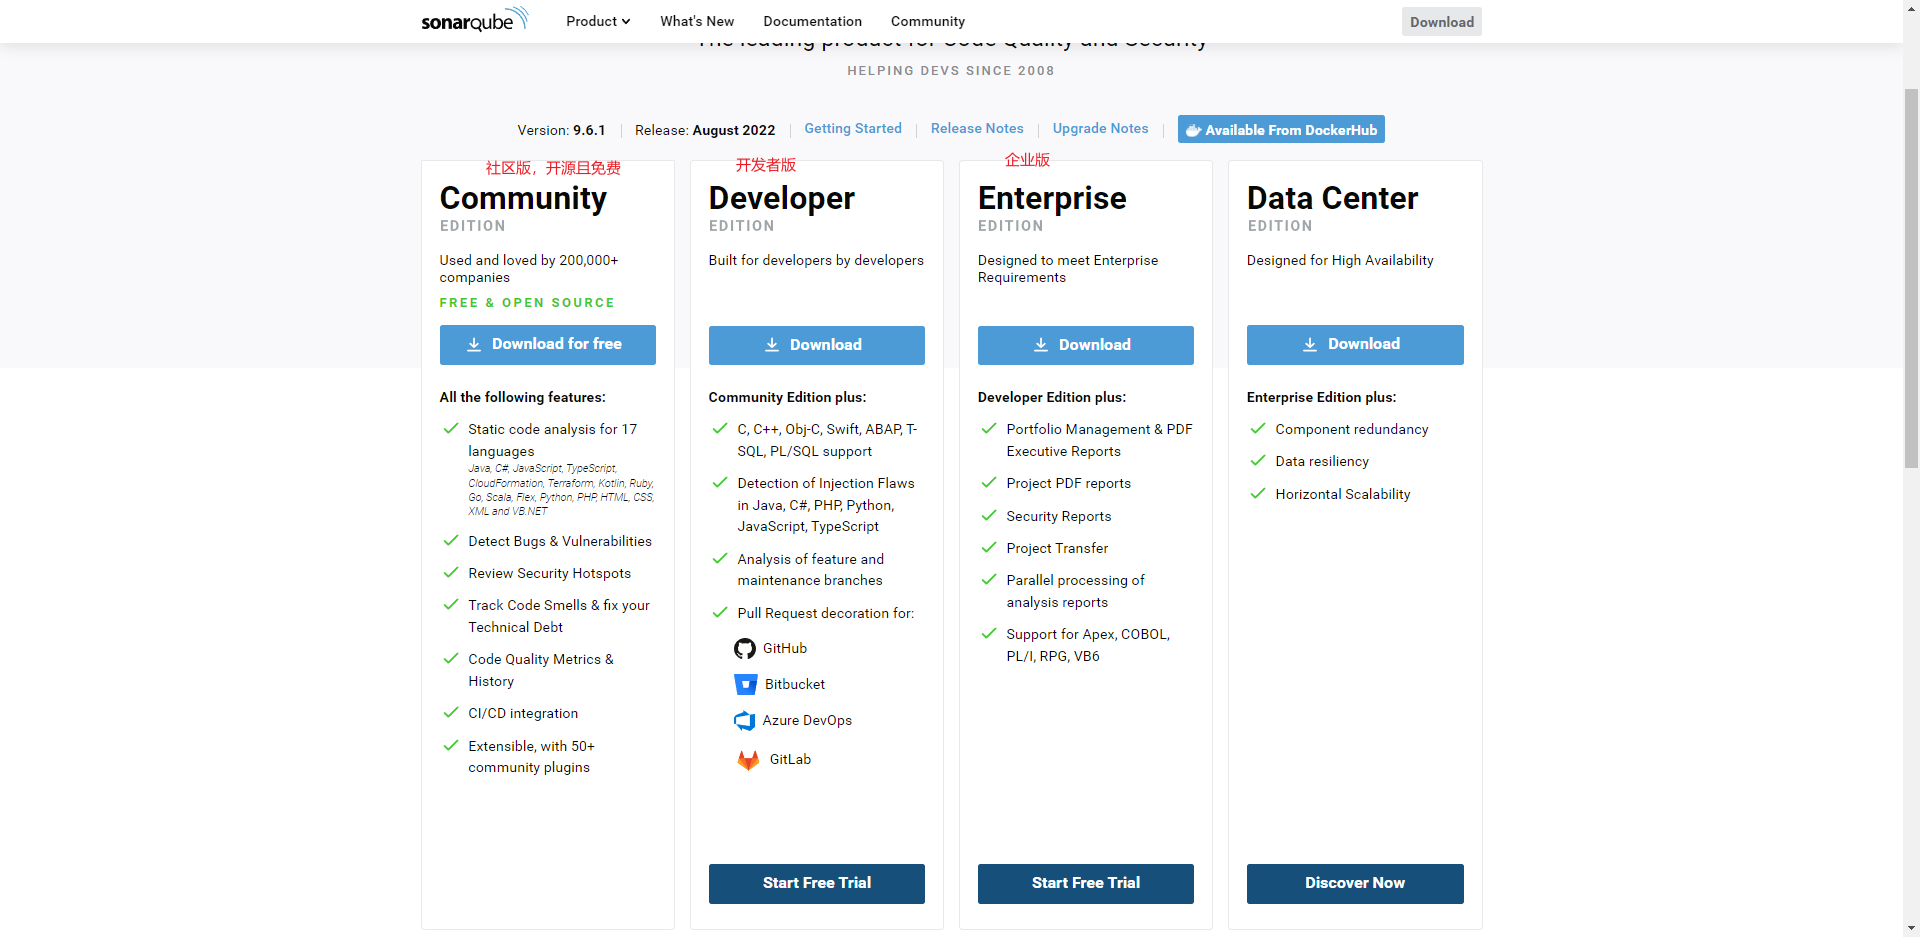Click checkmark beside Security Reports
1920x937 pixels.
pos(989,515)
